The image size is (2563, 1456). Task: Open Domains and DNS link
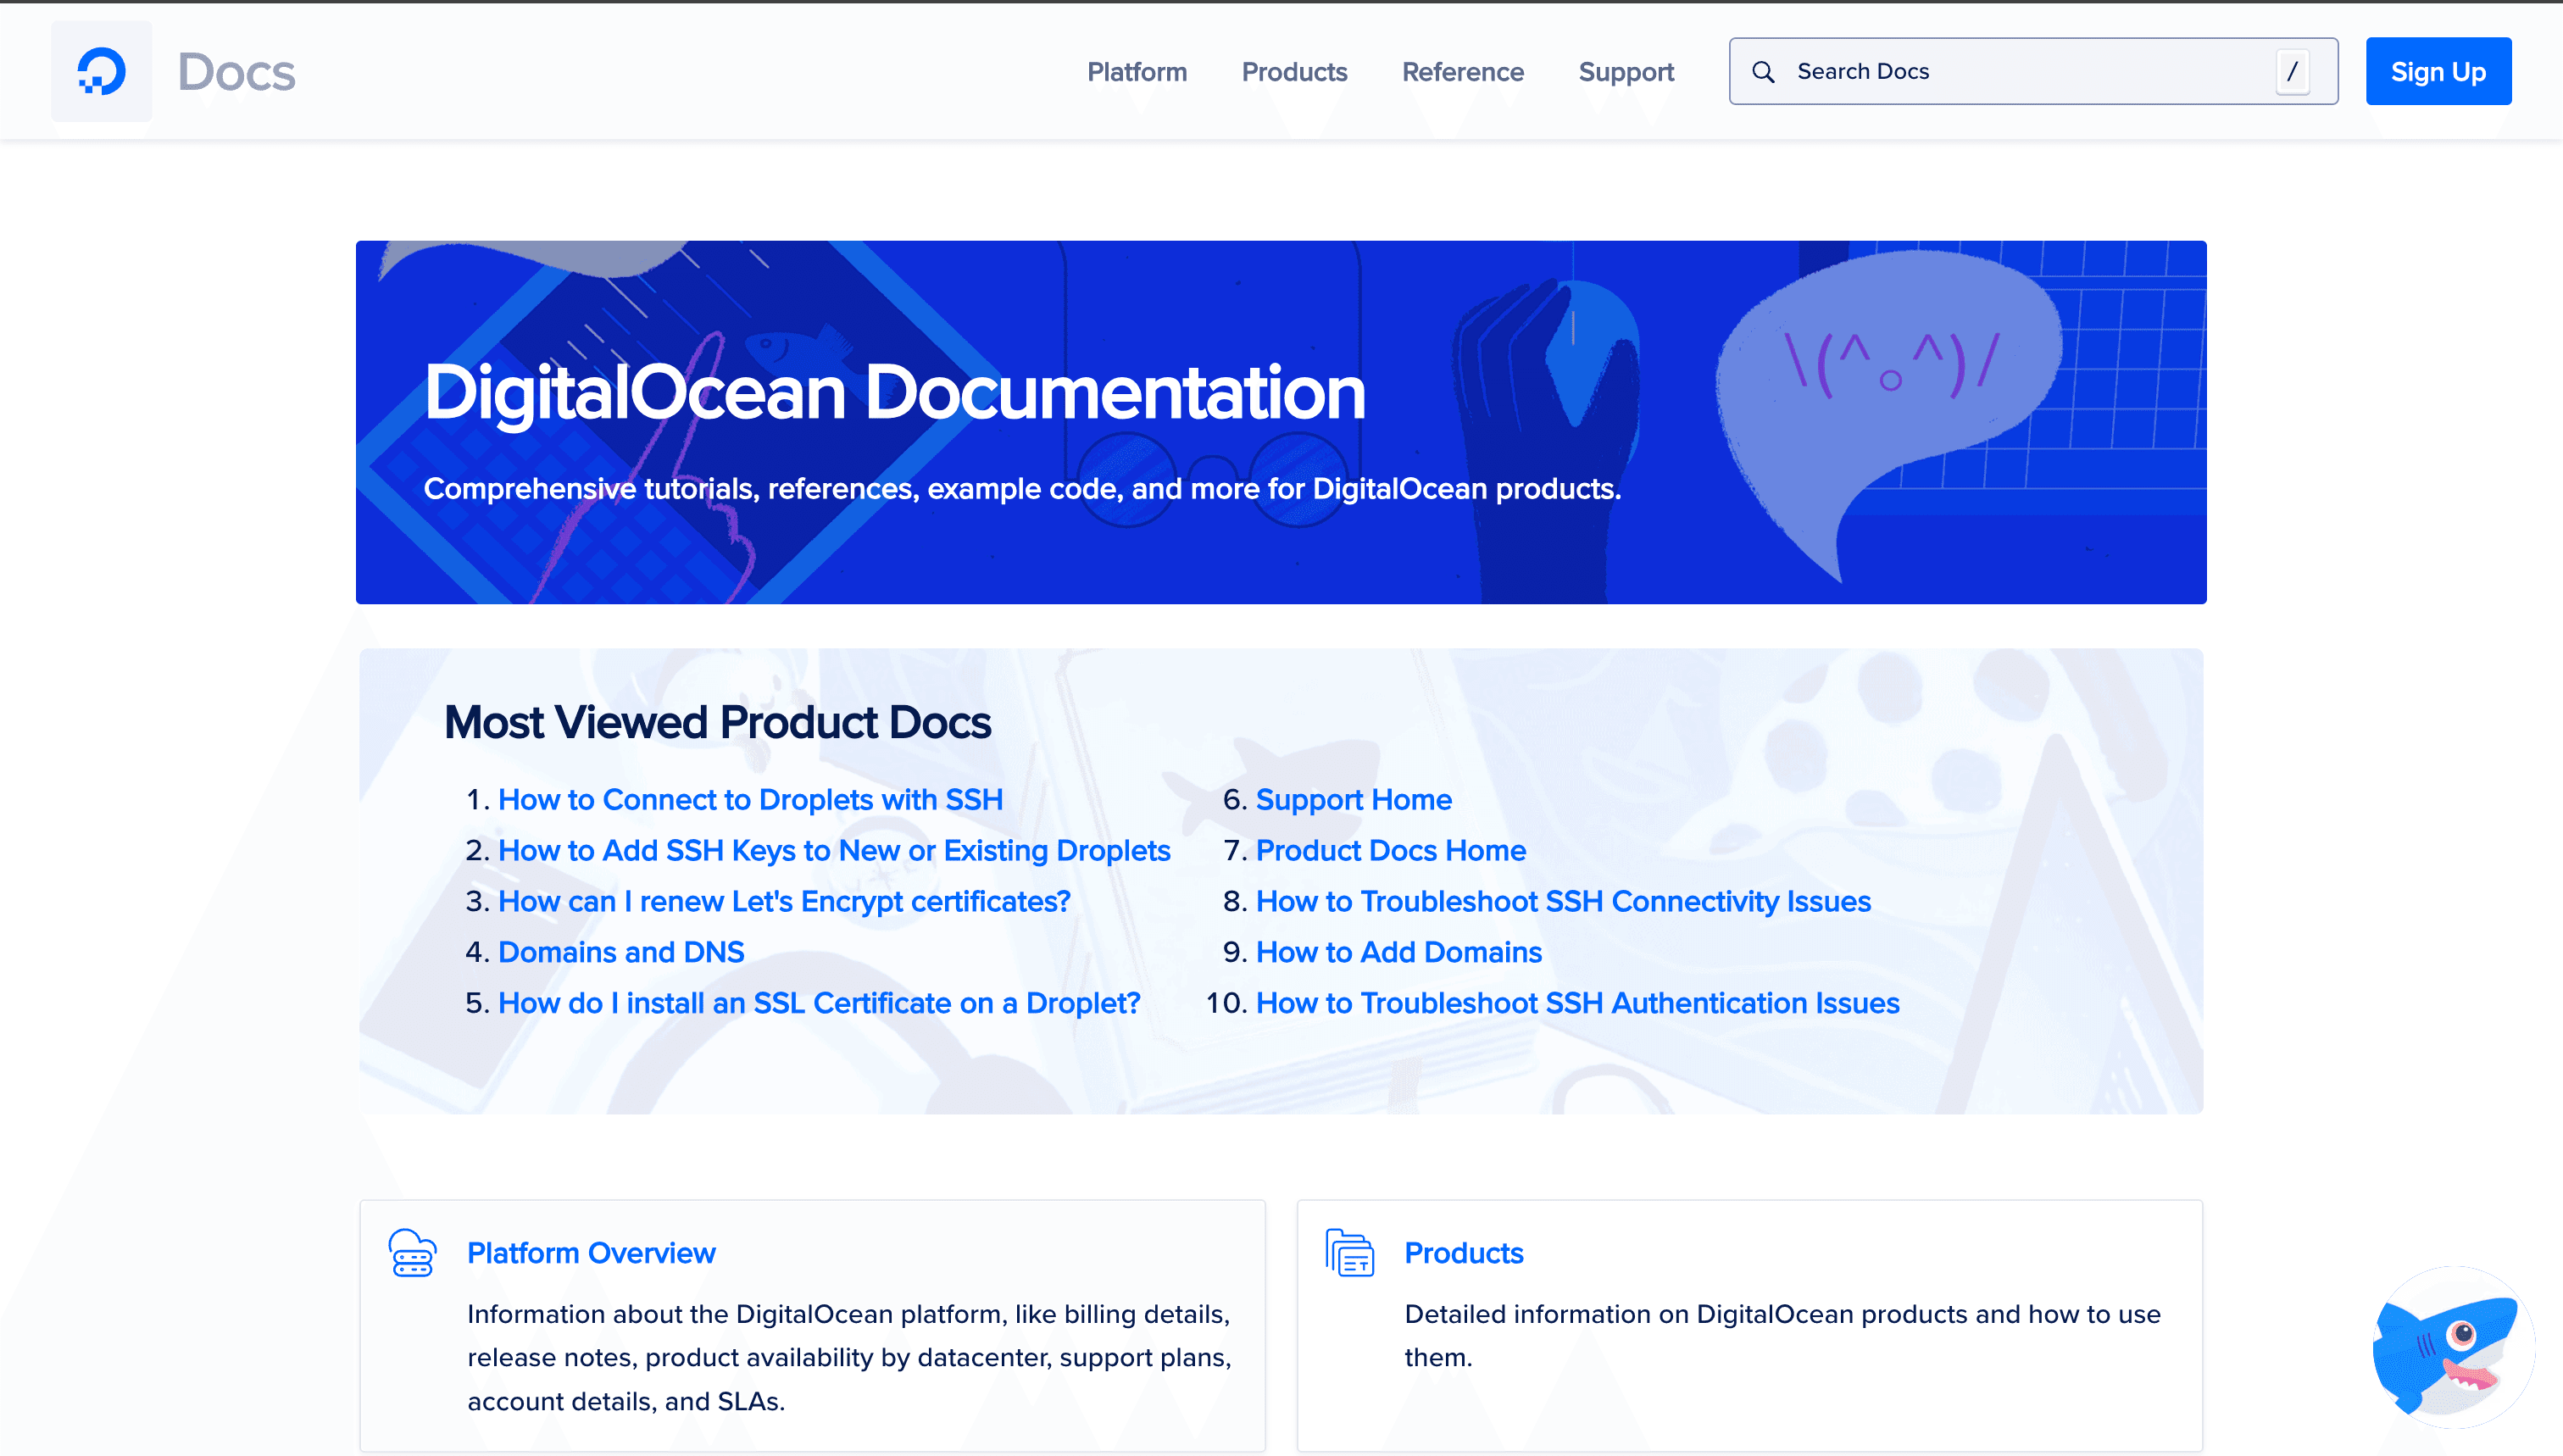click(621, 952)
